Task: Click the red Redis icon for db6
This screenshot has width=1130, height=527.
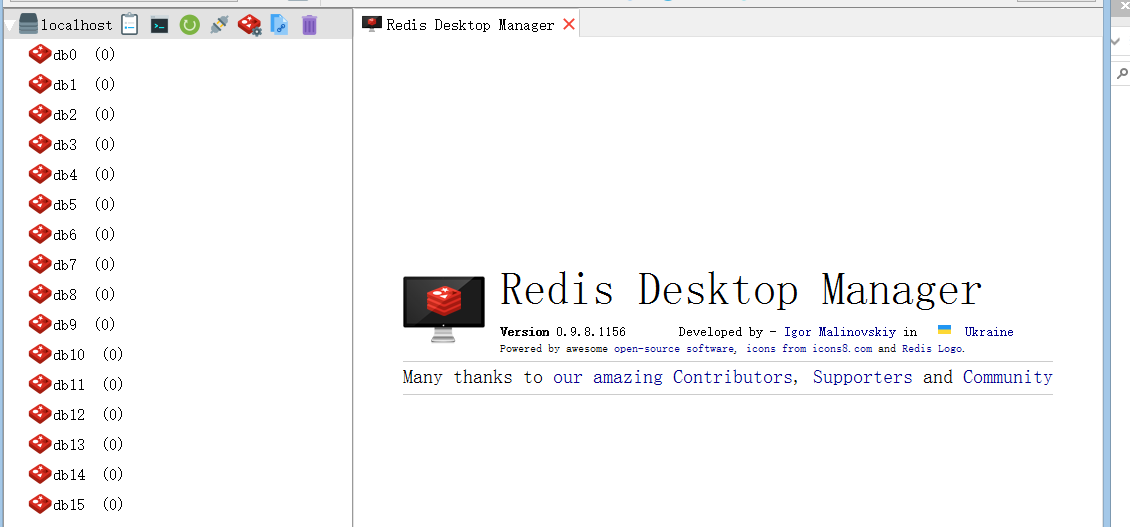Action: (40, 234)
